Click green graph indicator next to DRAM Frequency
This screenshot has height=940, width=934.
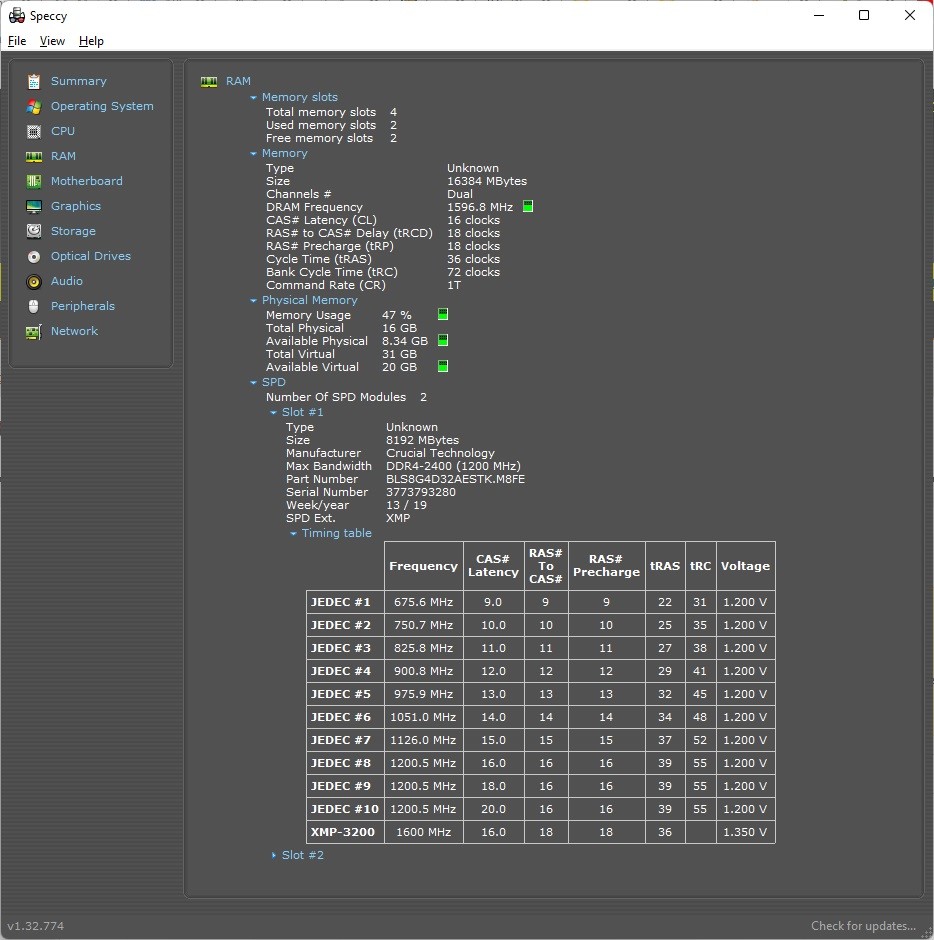click(528, 207)
